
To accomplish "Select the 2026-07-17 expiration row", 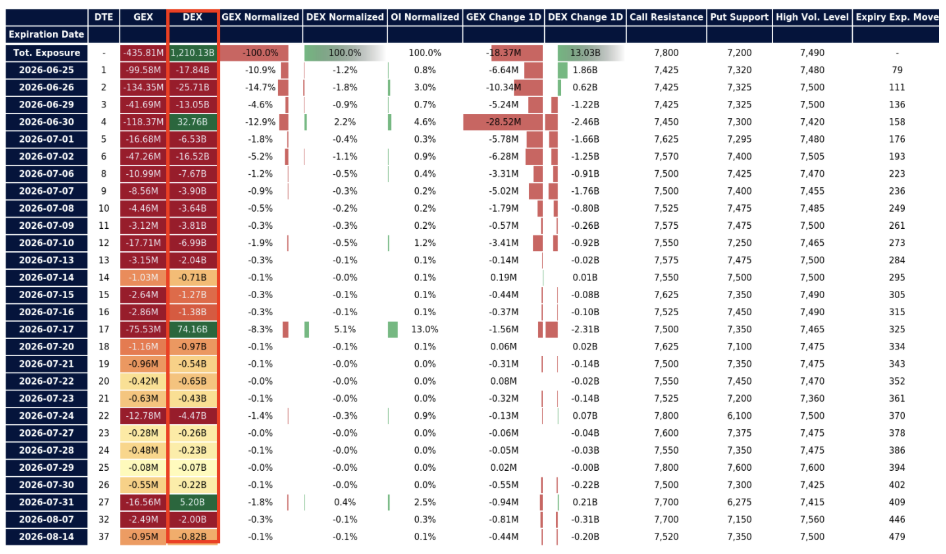I will point(46,330).
